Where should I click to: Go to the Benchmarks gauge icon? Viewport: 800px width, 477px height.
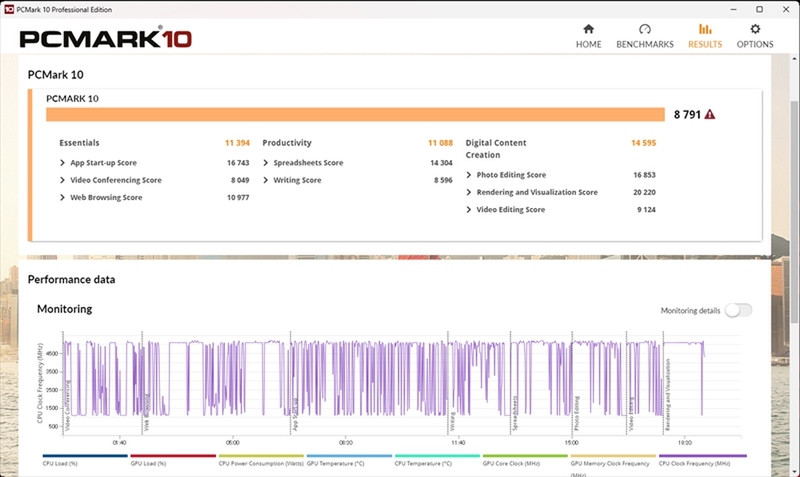[x=644, y=30]
